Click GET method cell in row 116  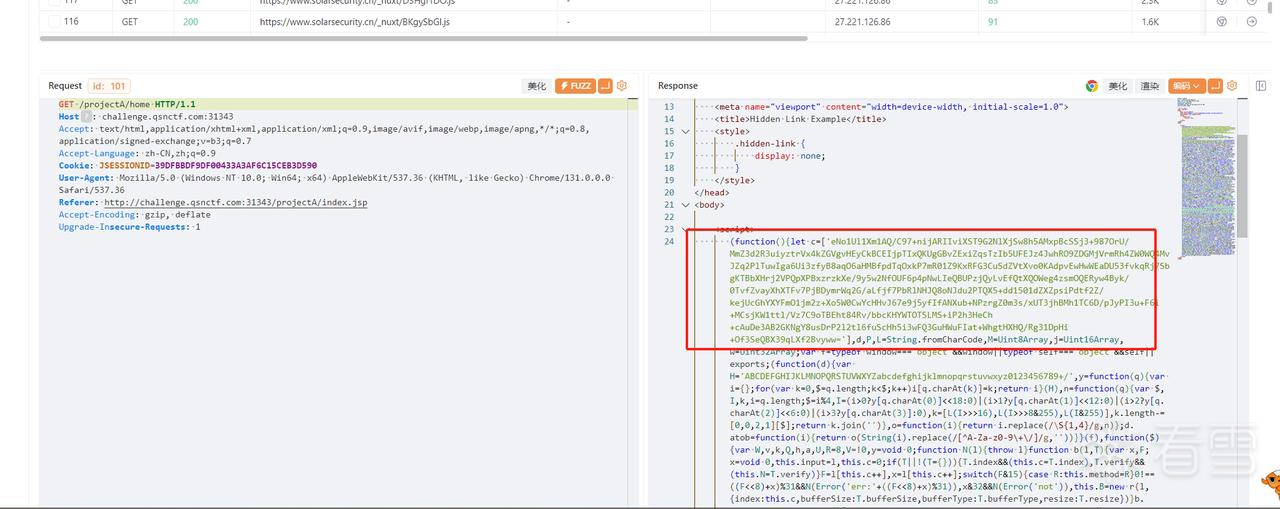tap(129, 21)
